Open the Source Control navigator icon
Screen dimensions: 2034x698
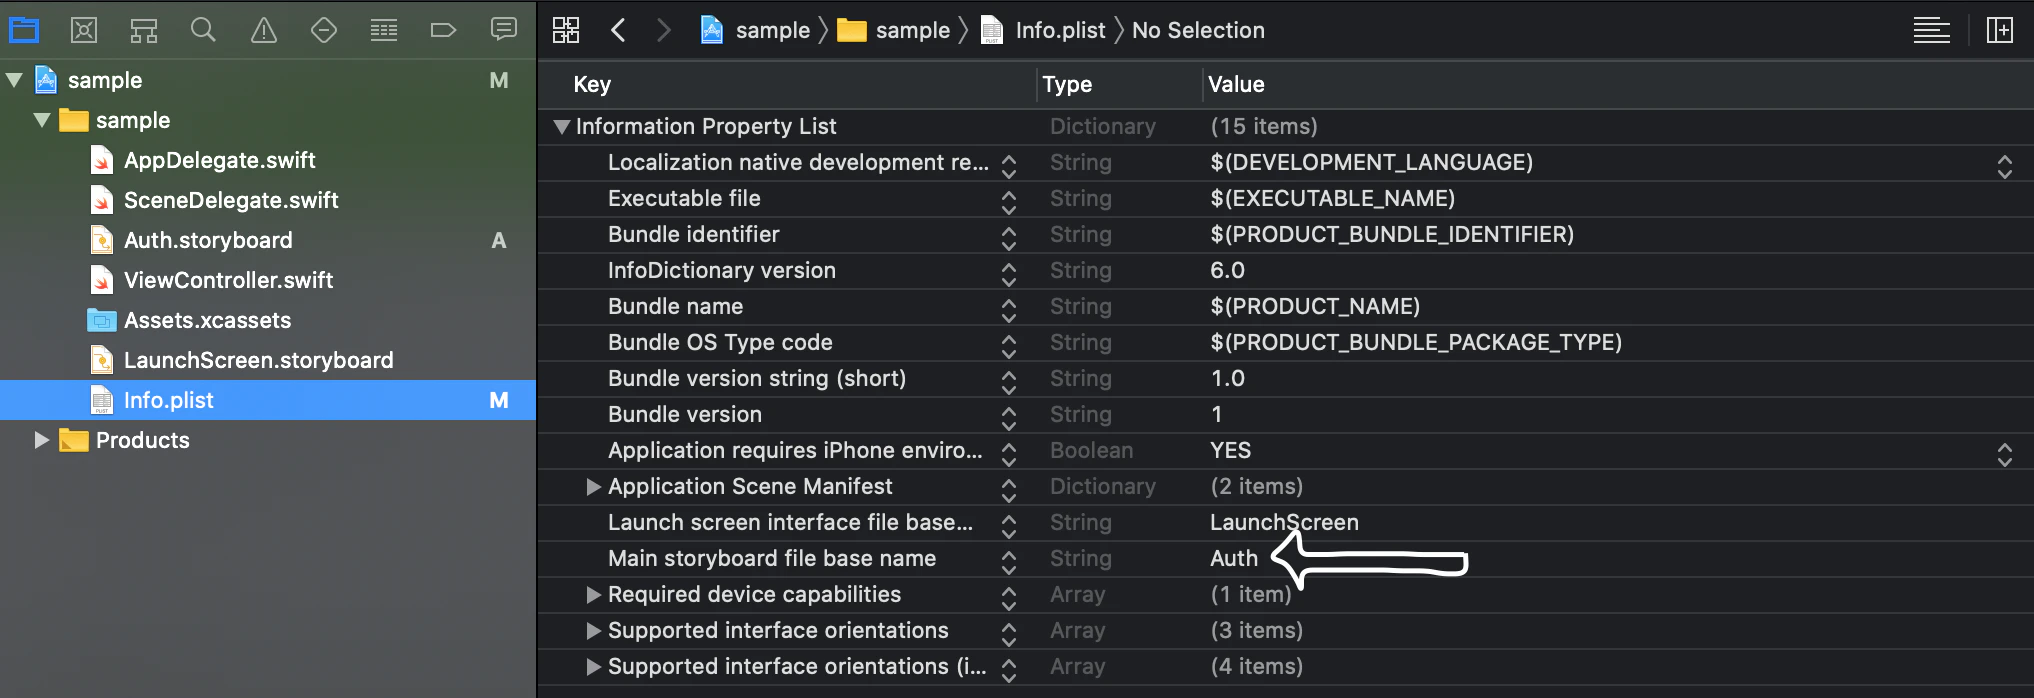pos(84,30)
